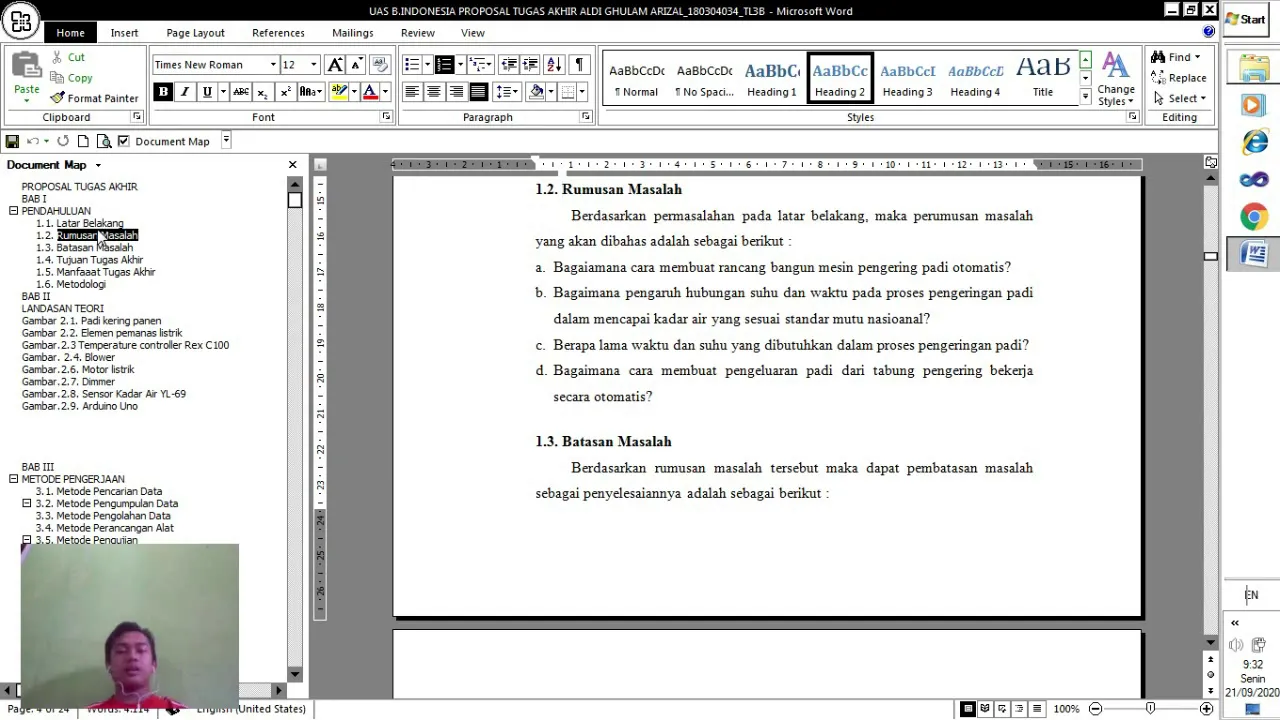
Task: Click the text highlight color button
Action: tap(339, 92)
